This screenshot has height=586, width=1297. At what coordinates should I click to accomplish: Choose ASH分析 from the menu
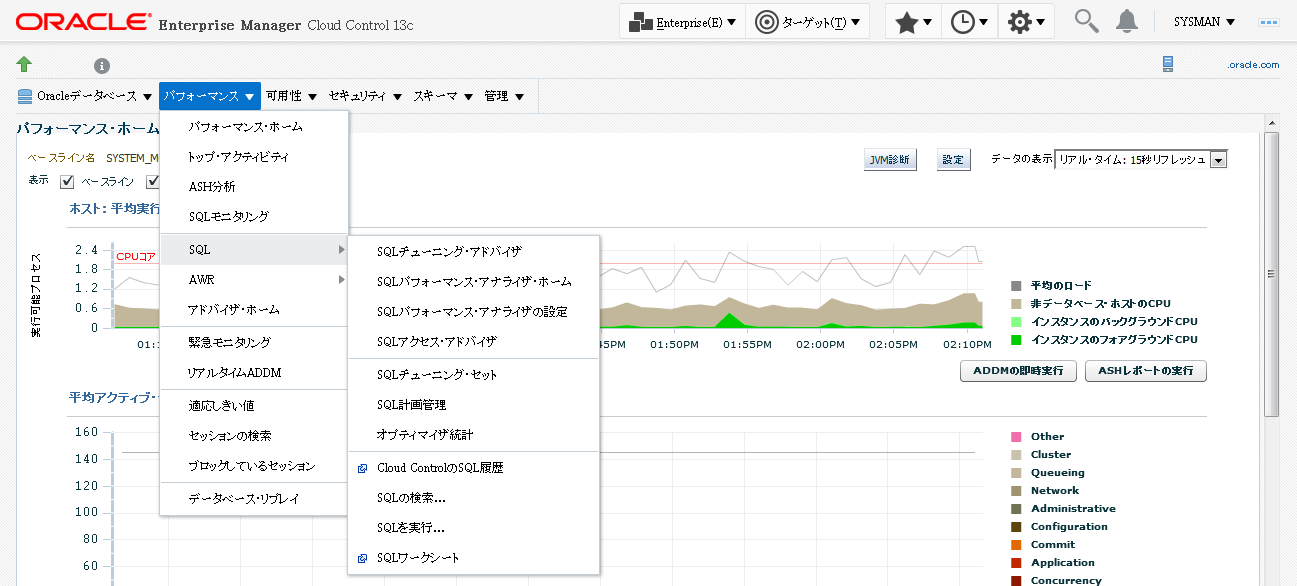pyautogui.click(x=212, y=187)
